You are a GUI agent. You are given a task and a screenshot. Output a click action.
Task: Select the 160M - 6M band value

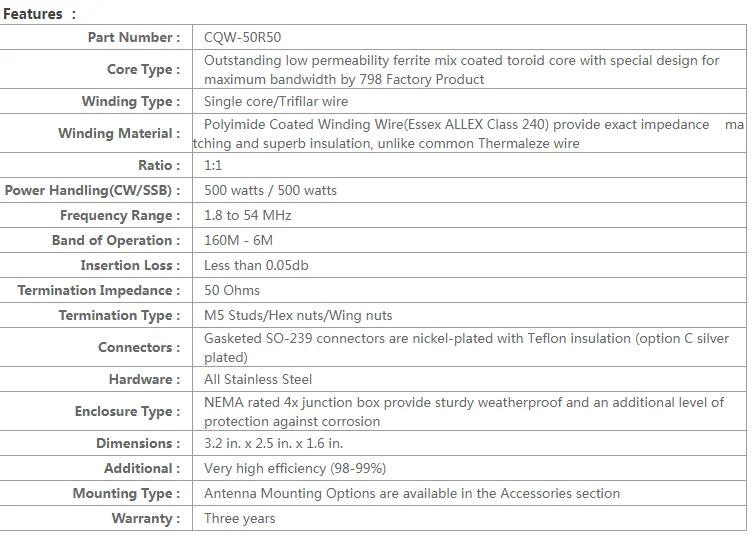pyautogui.click(x=238, y=240)
